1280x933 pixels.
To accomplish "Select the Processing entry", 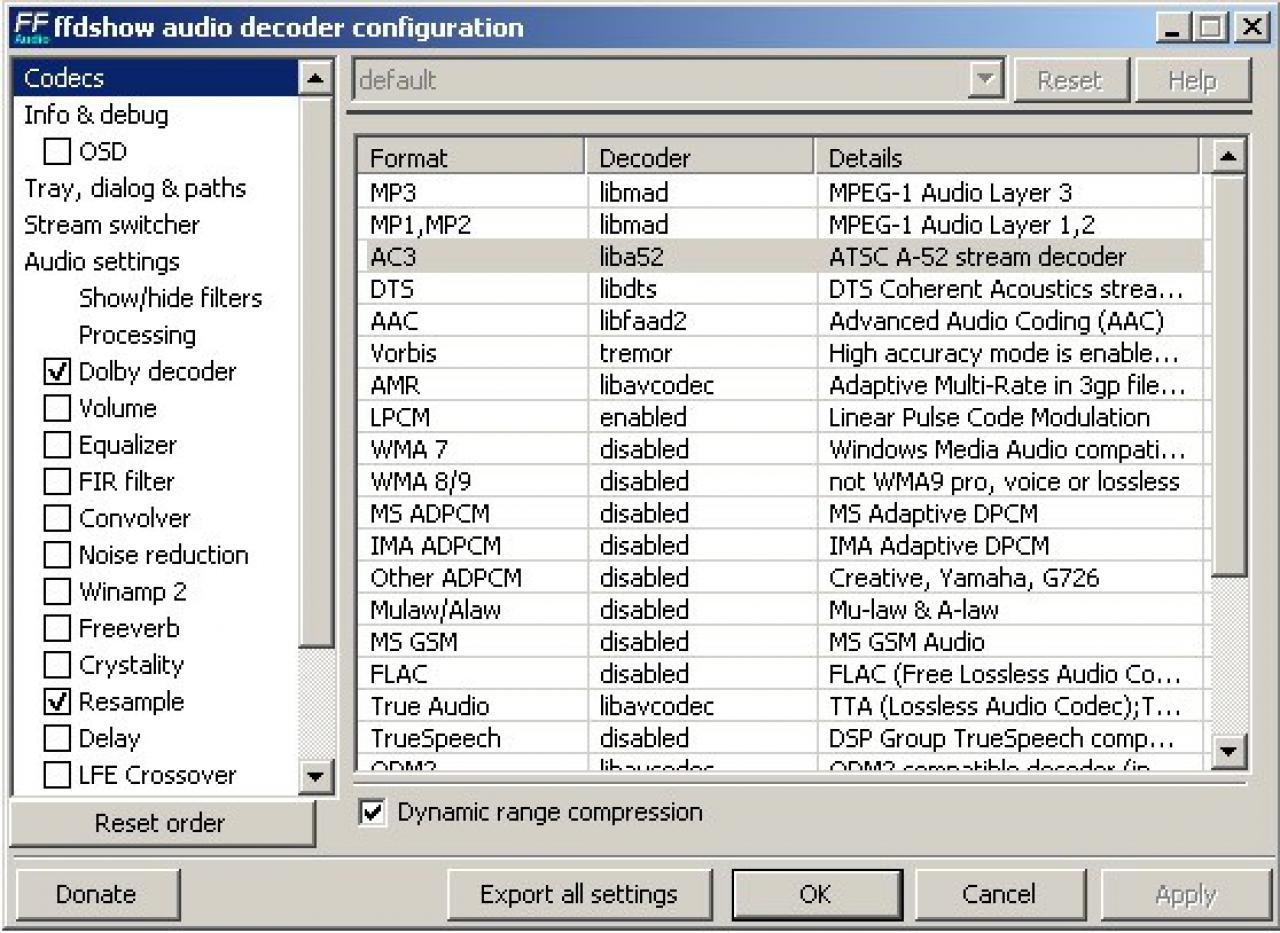I will pyautogui.click(x=137, y=335).
